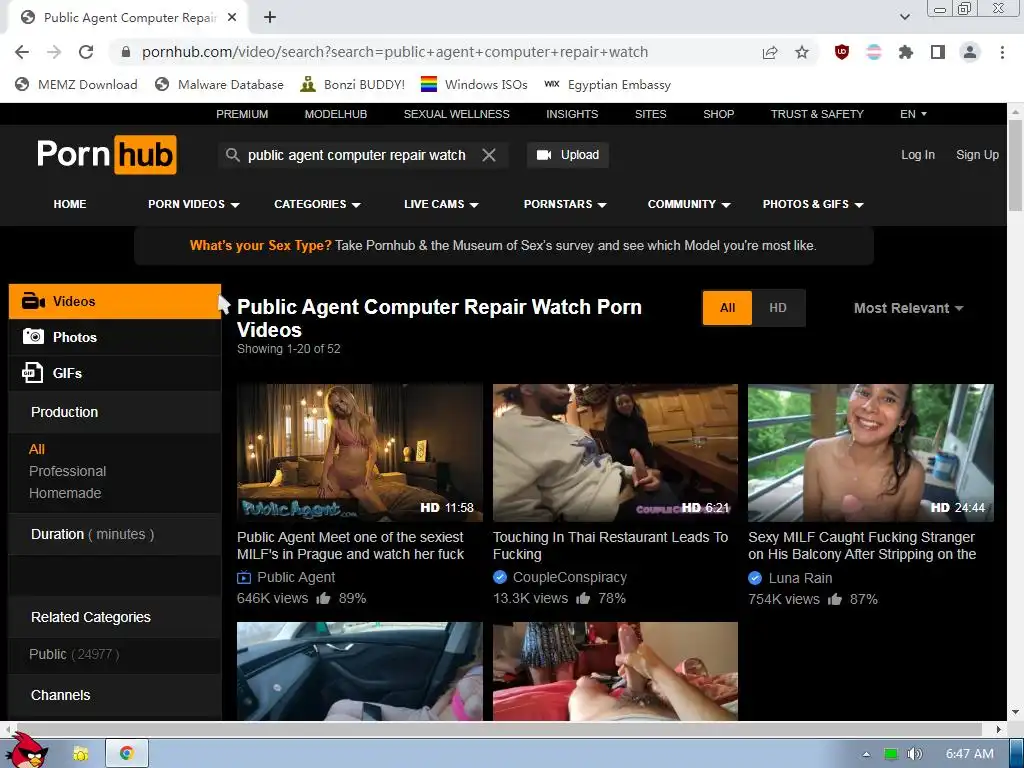Toggle the browser side panel
The height and width of the screenshot is (768, 1024).
coord(938,52)
